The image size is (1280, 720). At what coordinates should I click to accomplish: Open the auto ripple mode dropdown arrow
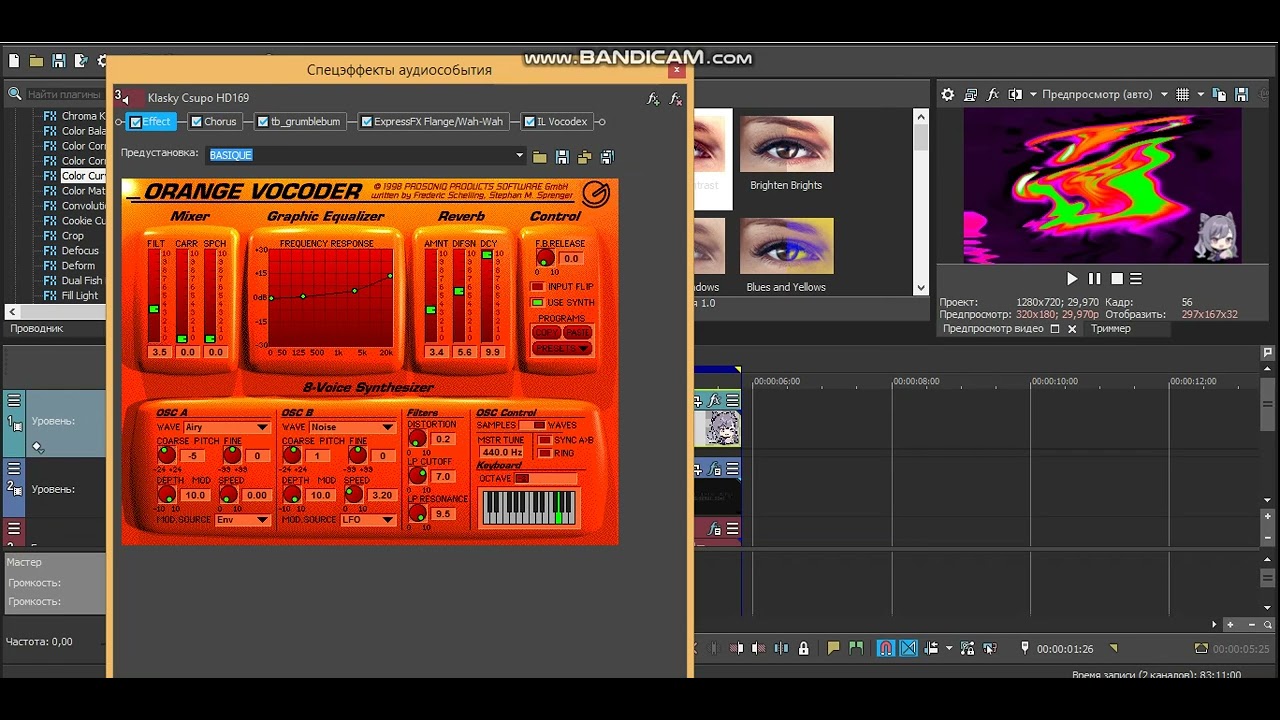coord(948,648)
